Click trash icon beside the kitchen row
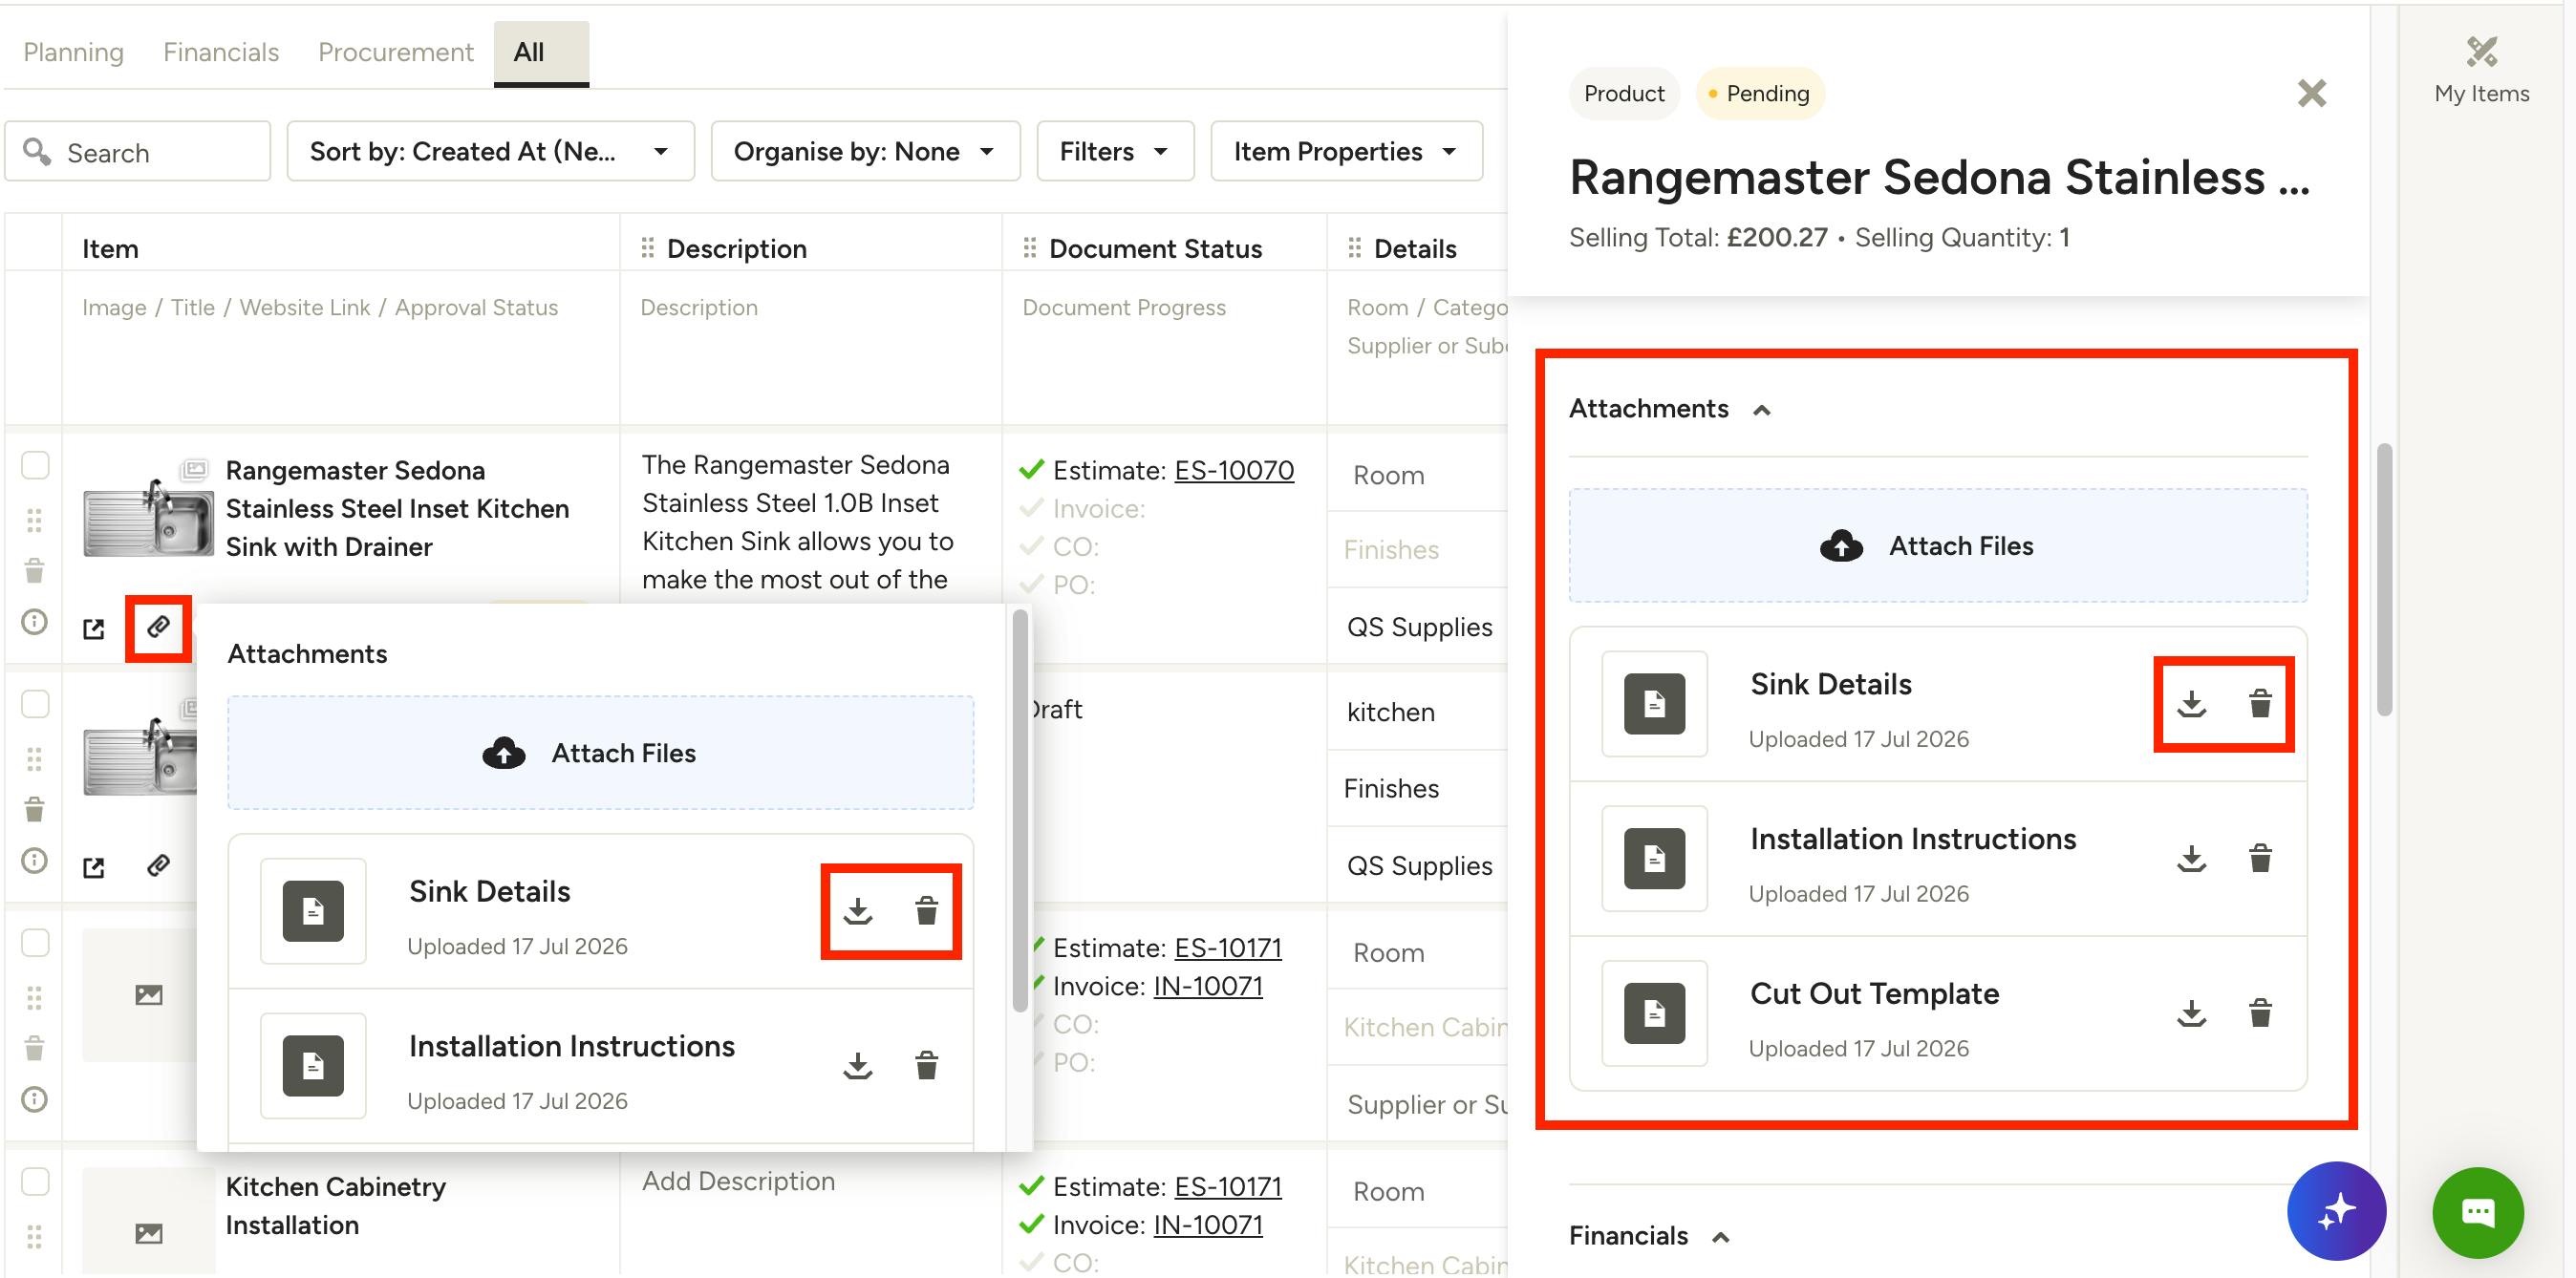 pyautogui.click(x=34, y=809)
